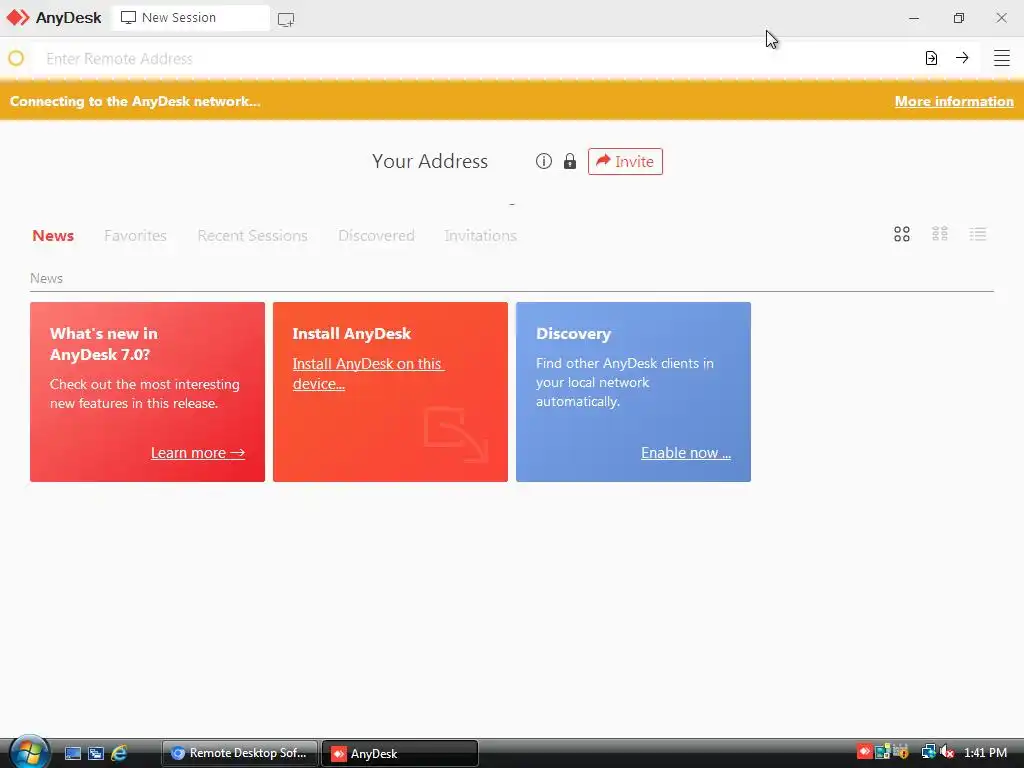The width and height of the screenshot is (1024, 768).
Task: Open the Recent Sessions tab
Action: coord(252,236)
